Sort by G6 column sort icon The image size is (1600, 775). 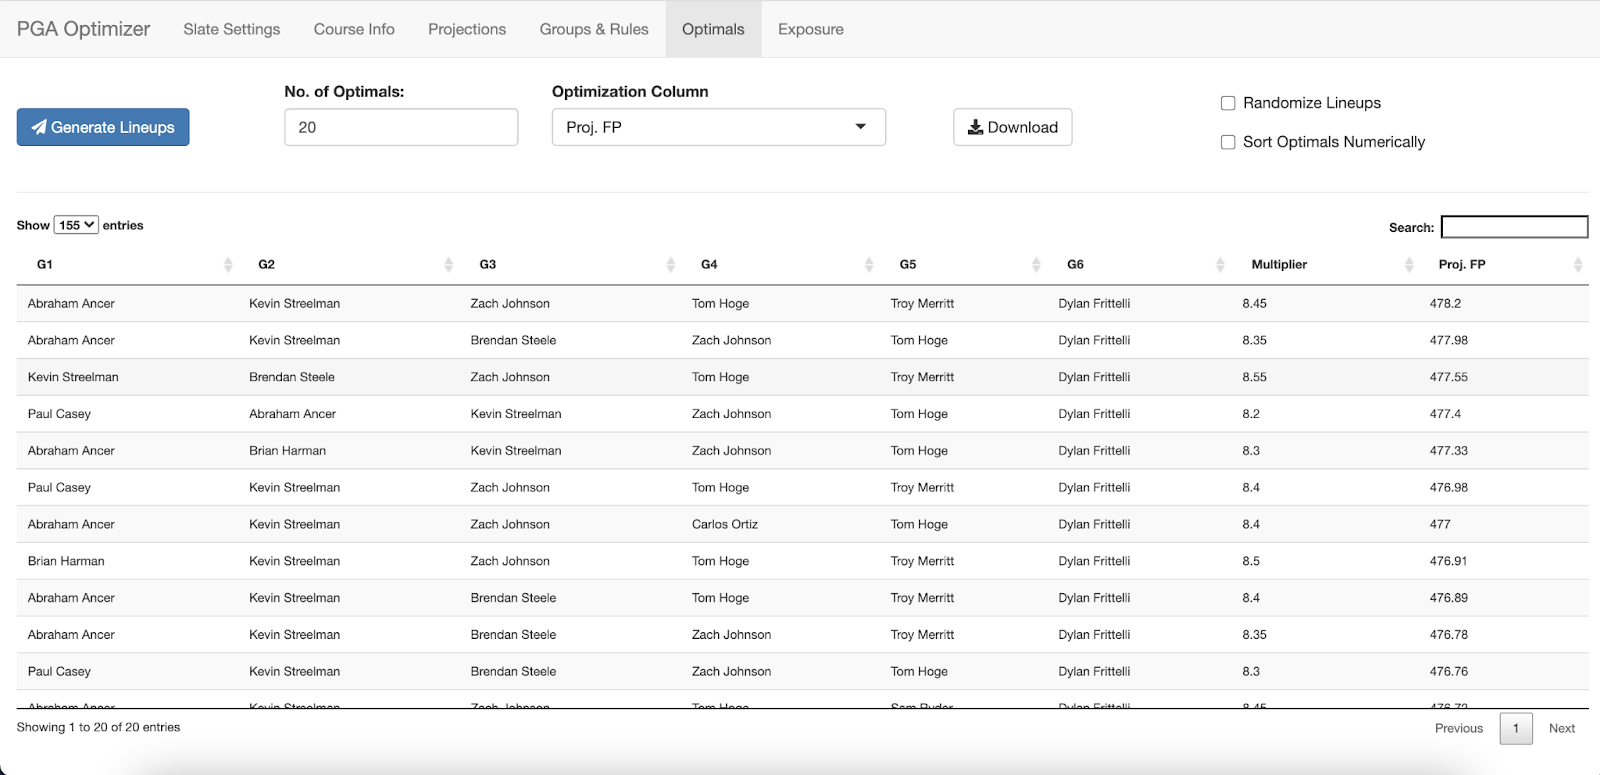[x=1220, y=265]
